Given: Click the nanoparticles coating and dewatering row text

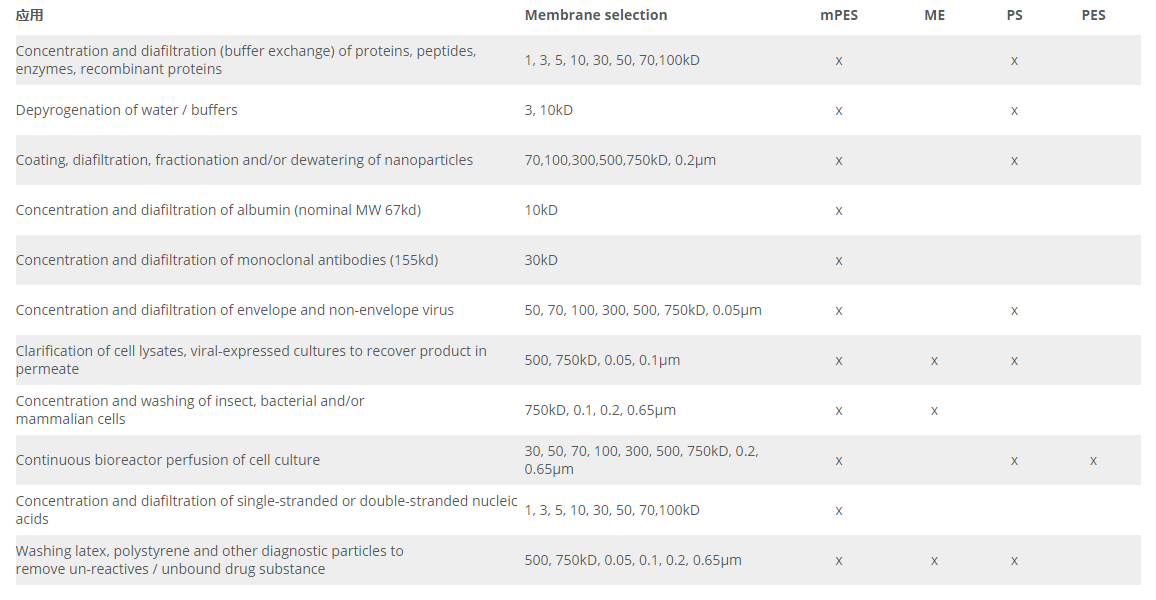Looking at the screenshot, I should click(x=245, y=160).
